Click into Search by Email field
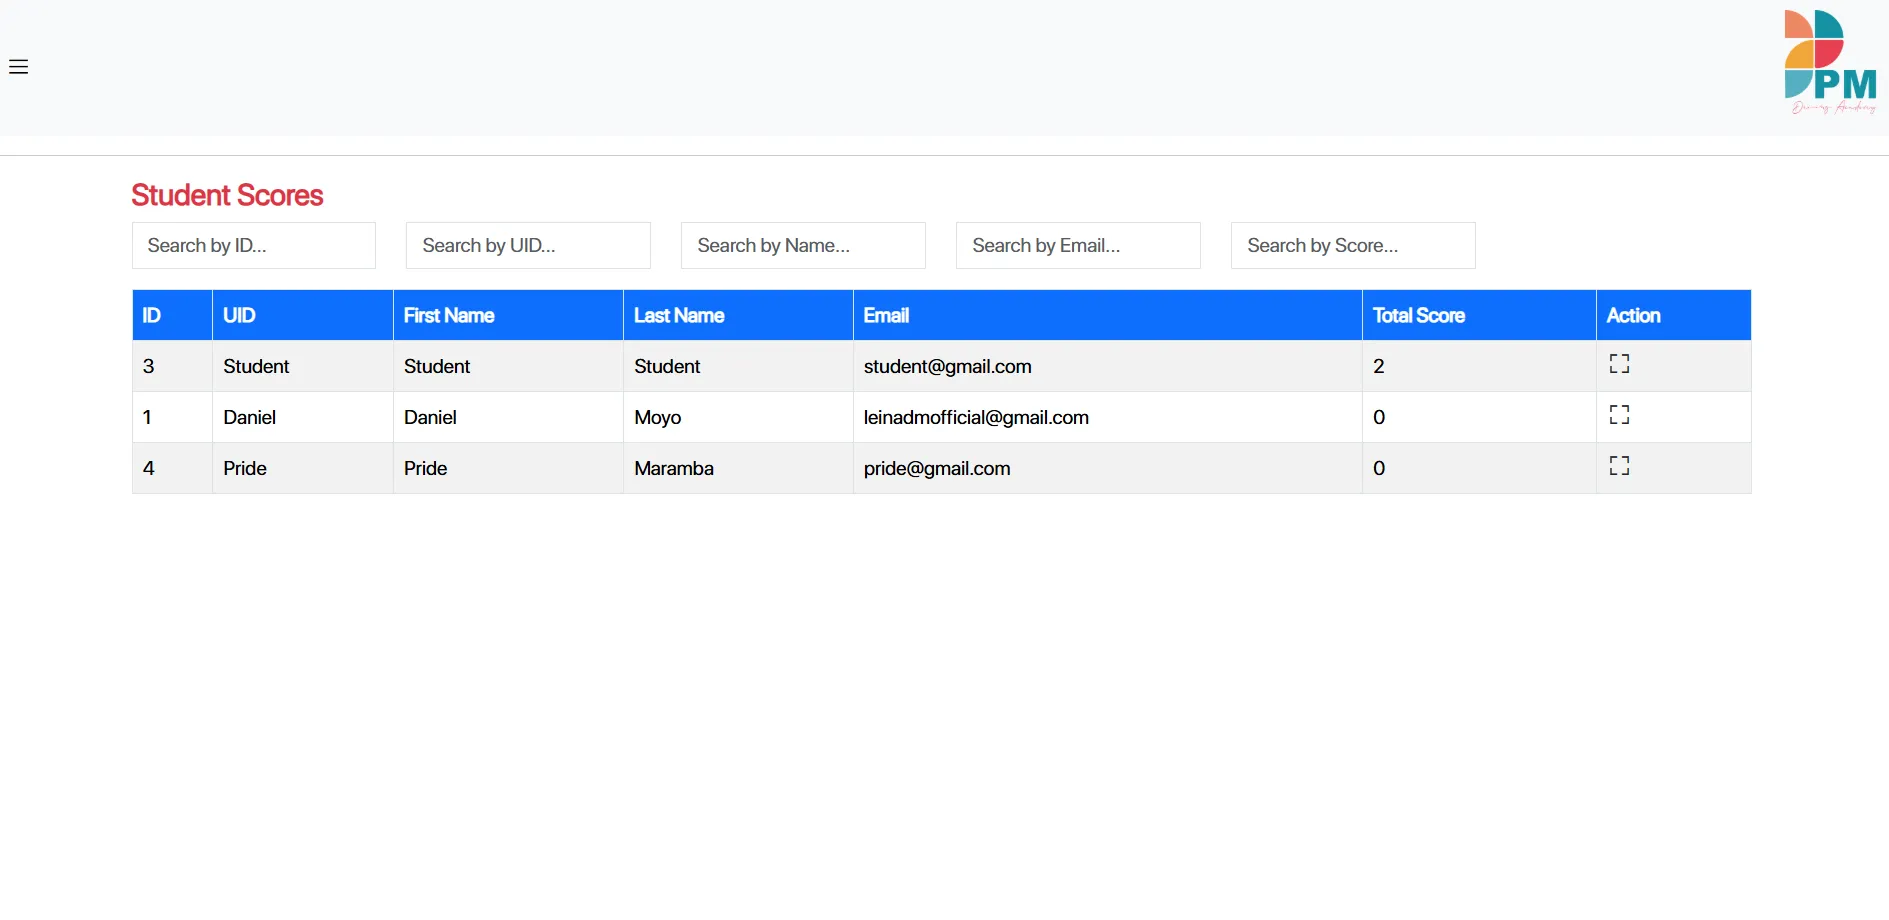Image resolution: width=1889 pixels, height=920 pixels. point(1078,245)
